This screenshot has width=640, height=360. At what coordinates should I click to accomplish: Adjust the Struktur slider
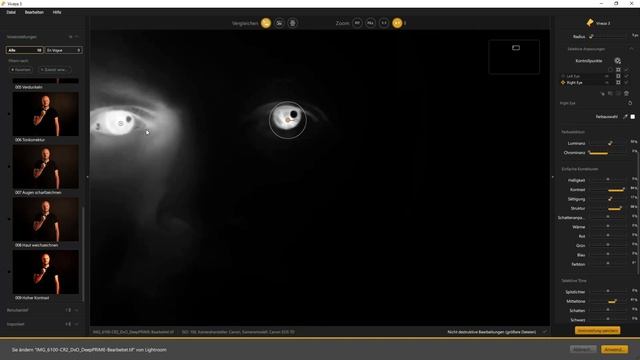click(x=607, y=209)
